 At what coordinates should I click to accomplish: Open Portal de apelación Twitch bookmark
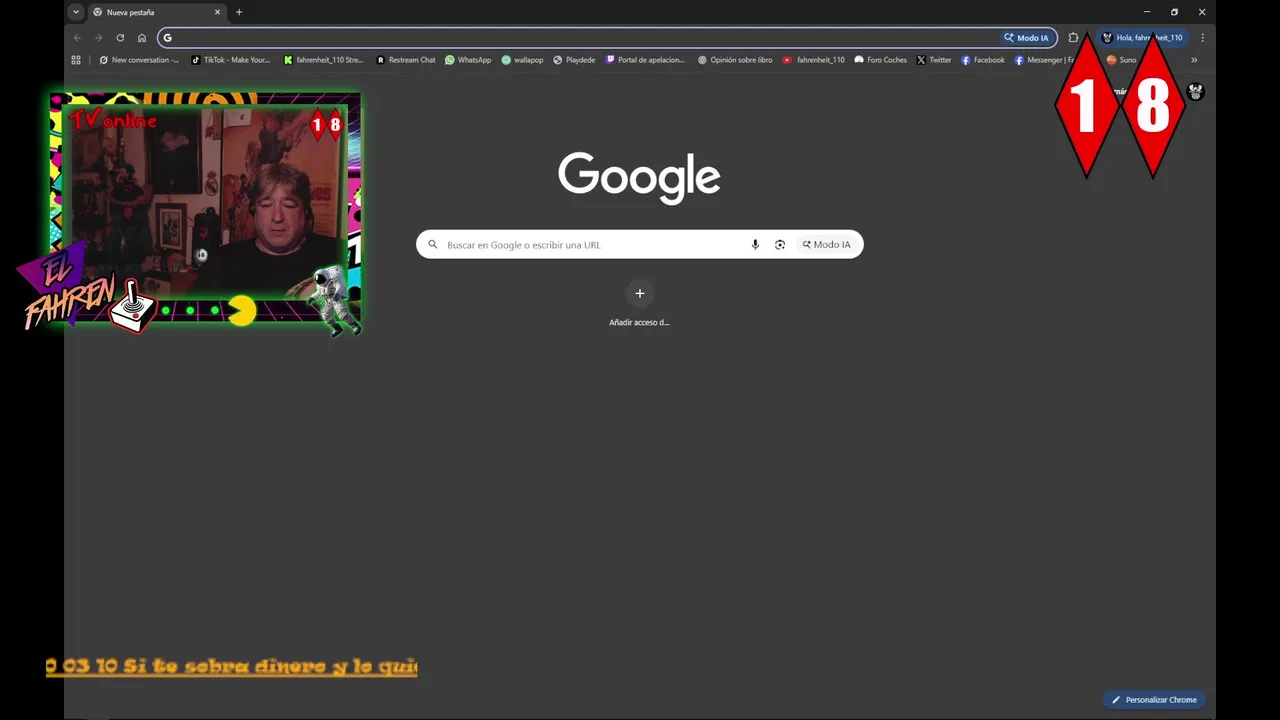(646, 60)
